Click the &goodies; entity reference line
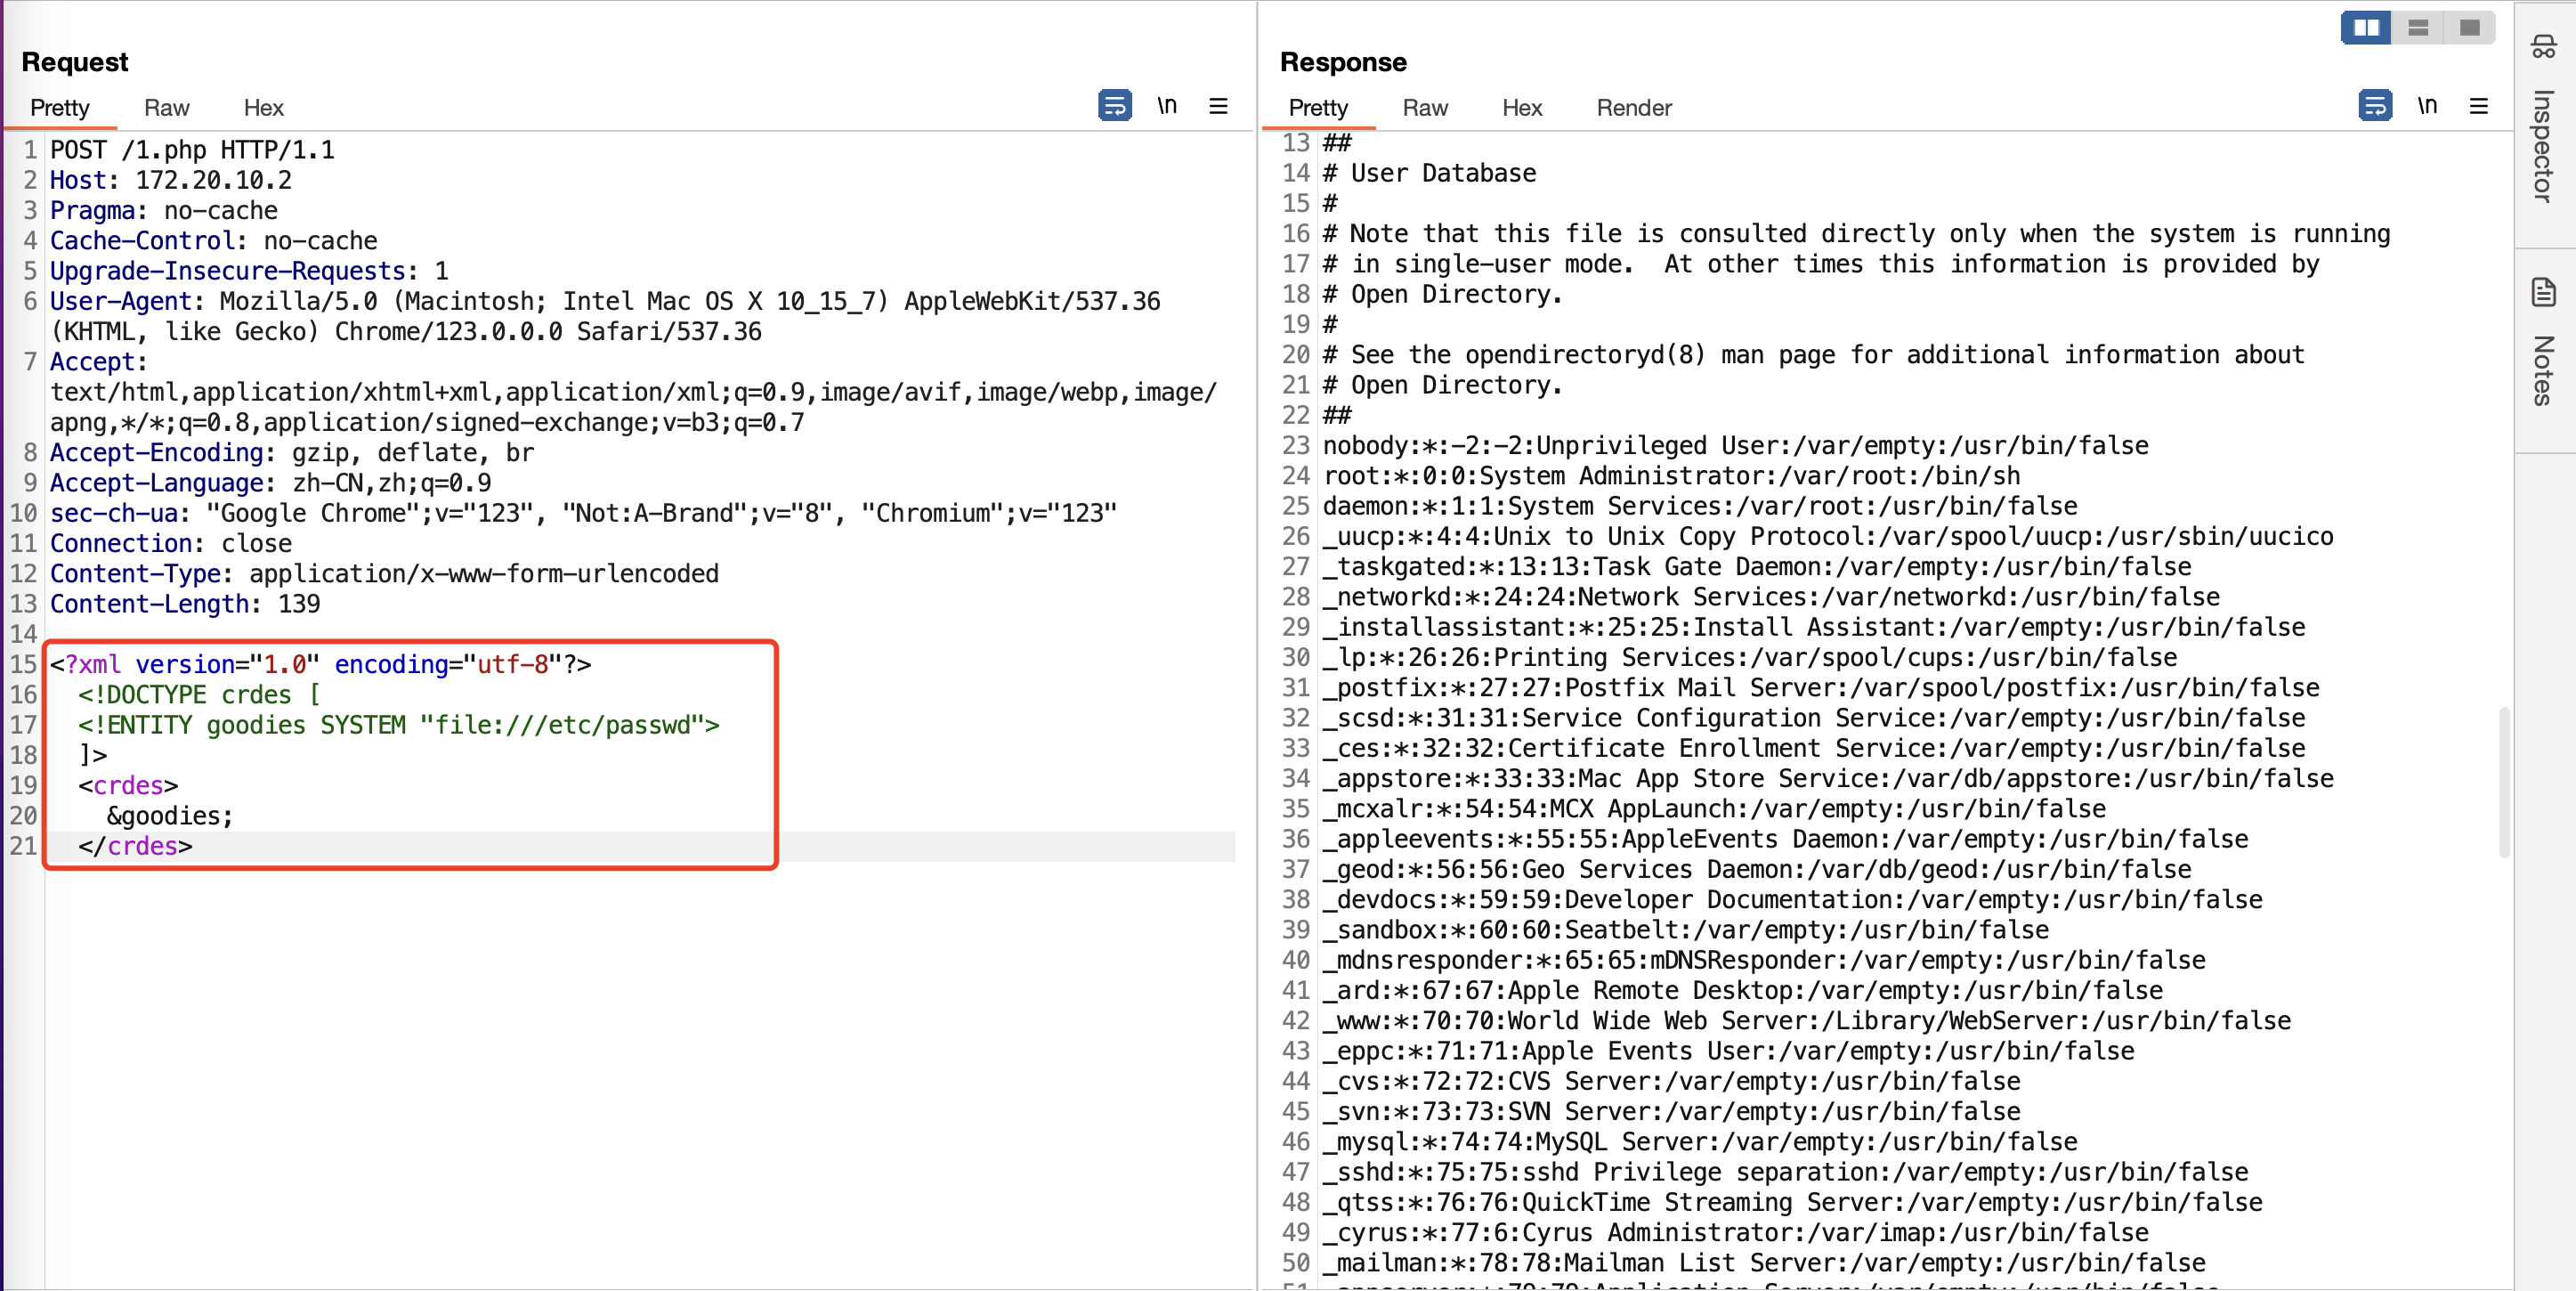The image size is (2576, 1291). tap(170, 816)
